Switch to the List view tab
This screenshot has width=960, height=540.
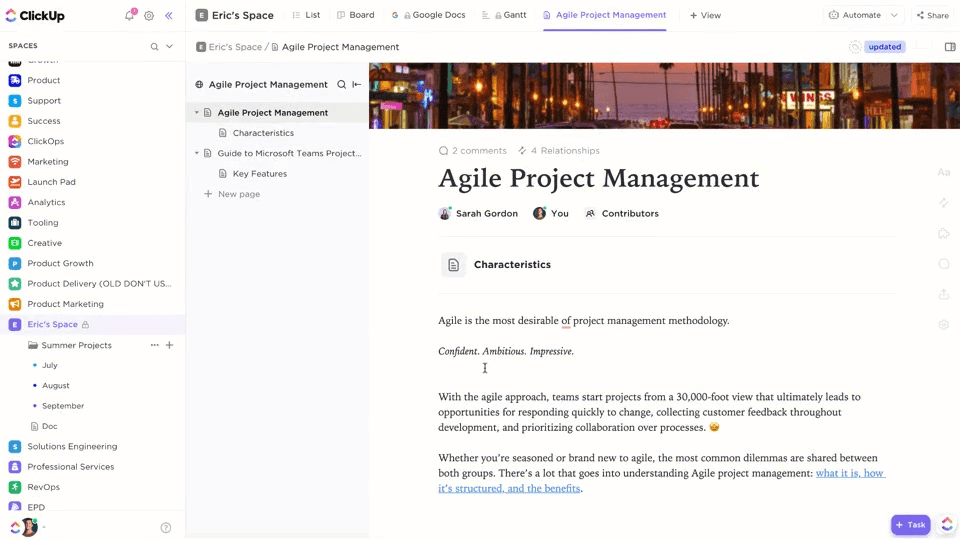coord(306,15)
